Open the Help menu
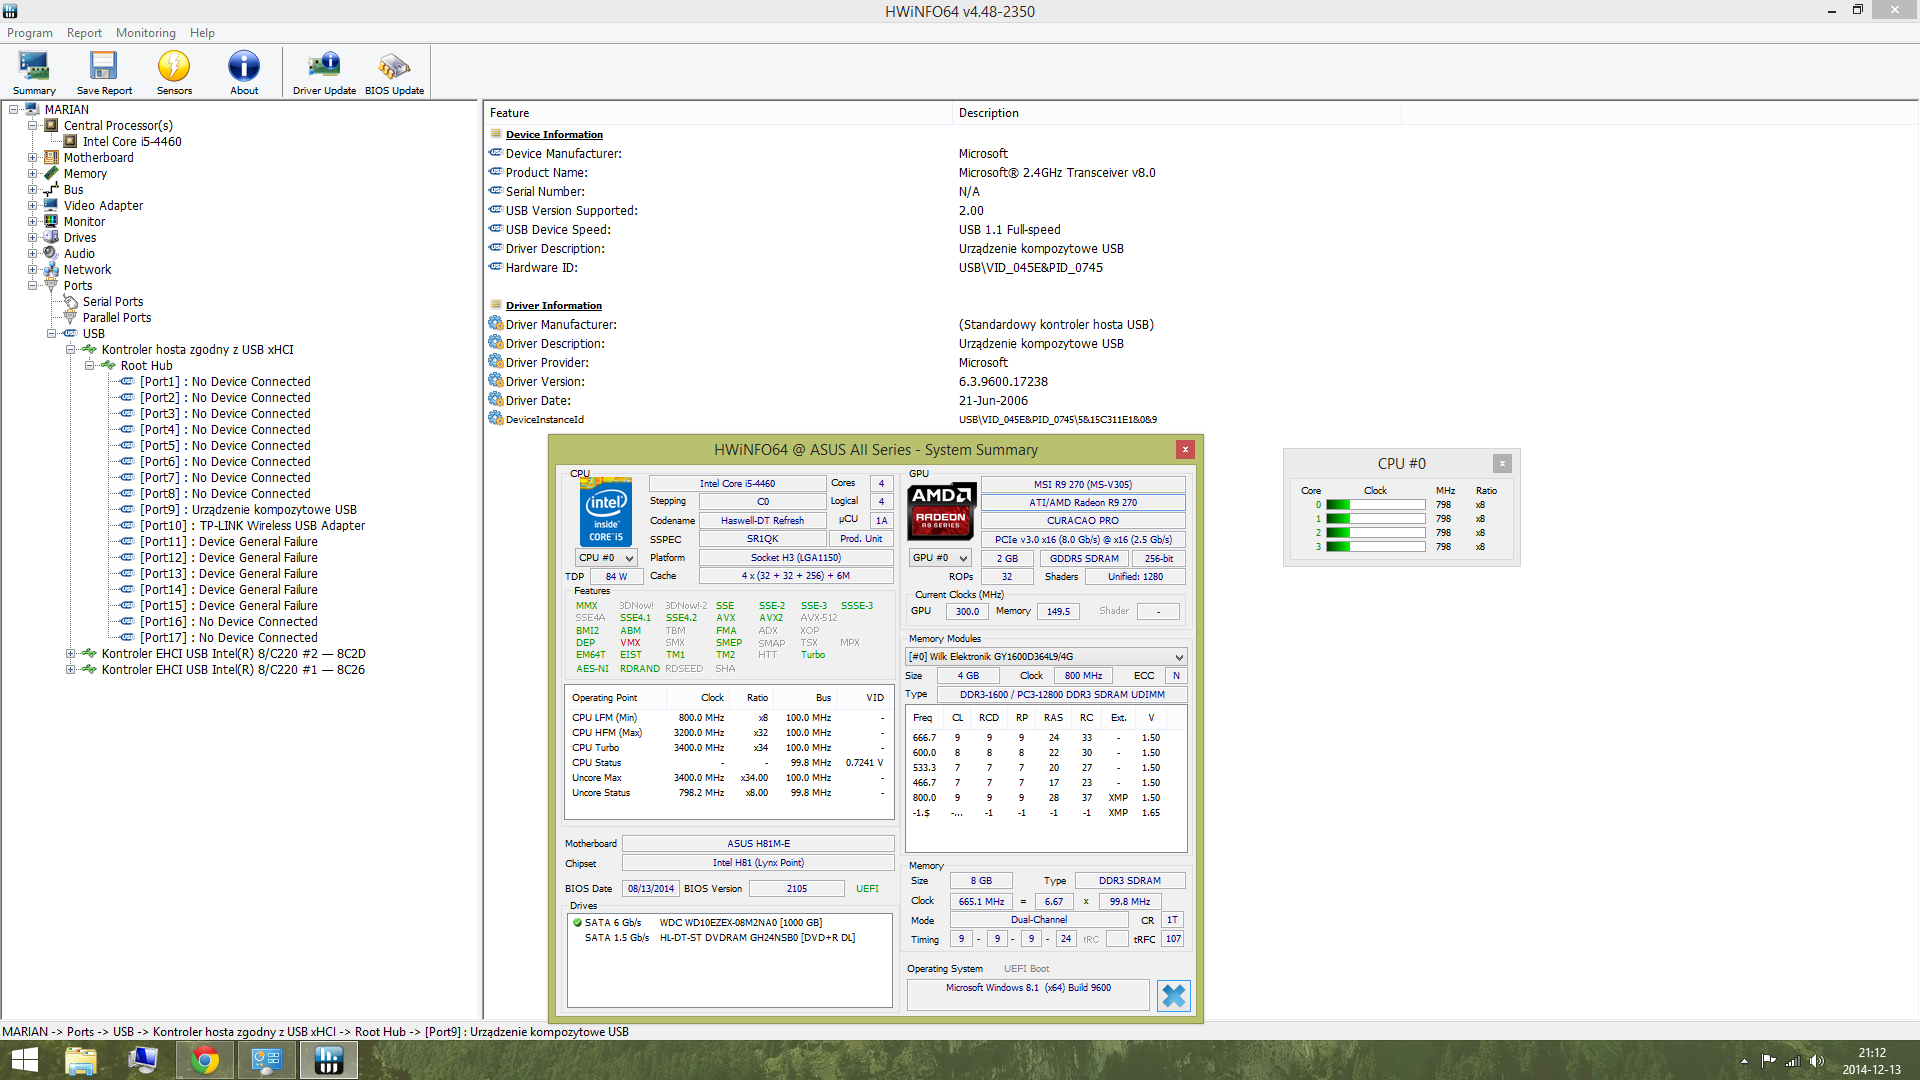This screenshot has height=1080, width=1920. pyautogui.click(x=202, y=33)
